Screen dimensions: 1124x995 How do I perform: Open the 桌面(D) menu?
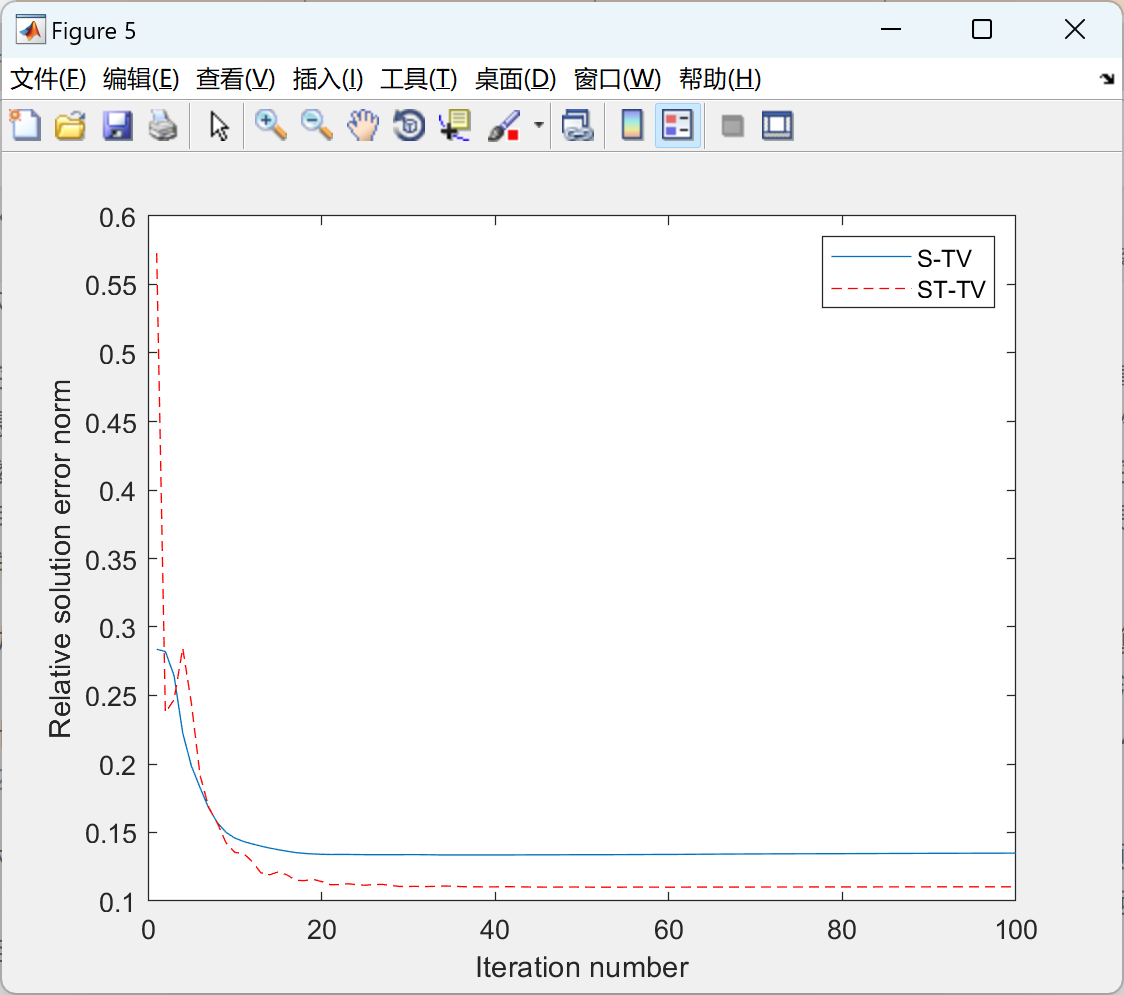[515, 79]
